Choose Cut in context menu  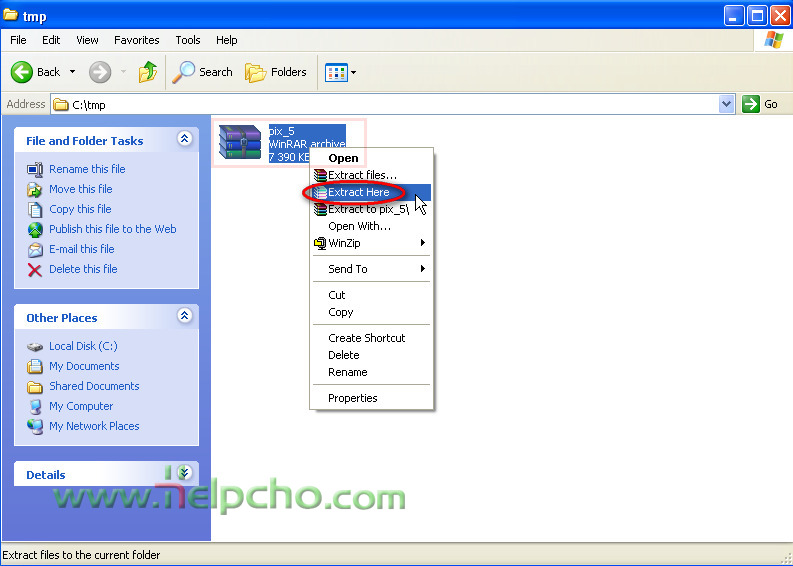click(x=371, y=295)
